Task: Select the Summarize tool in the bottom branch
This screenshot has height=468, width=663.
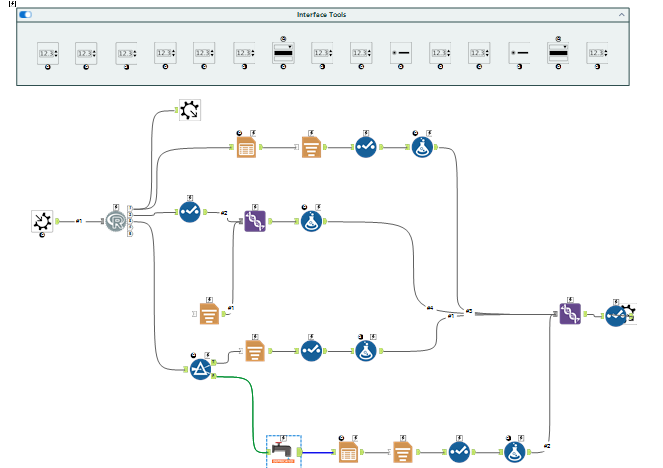Action: pos(403,452)
